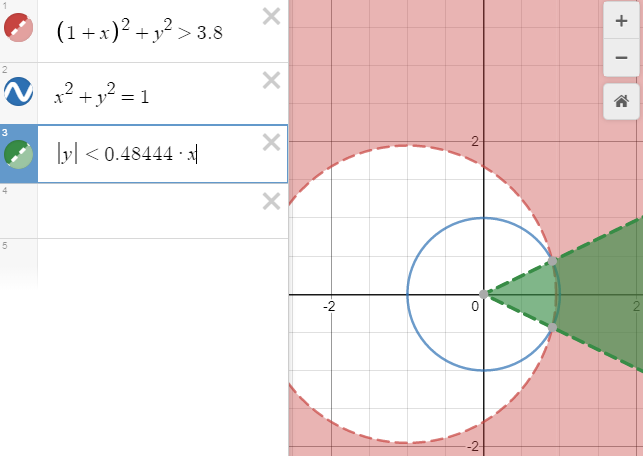Select lower intersection point on the blue circle

552,327
